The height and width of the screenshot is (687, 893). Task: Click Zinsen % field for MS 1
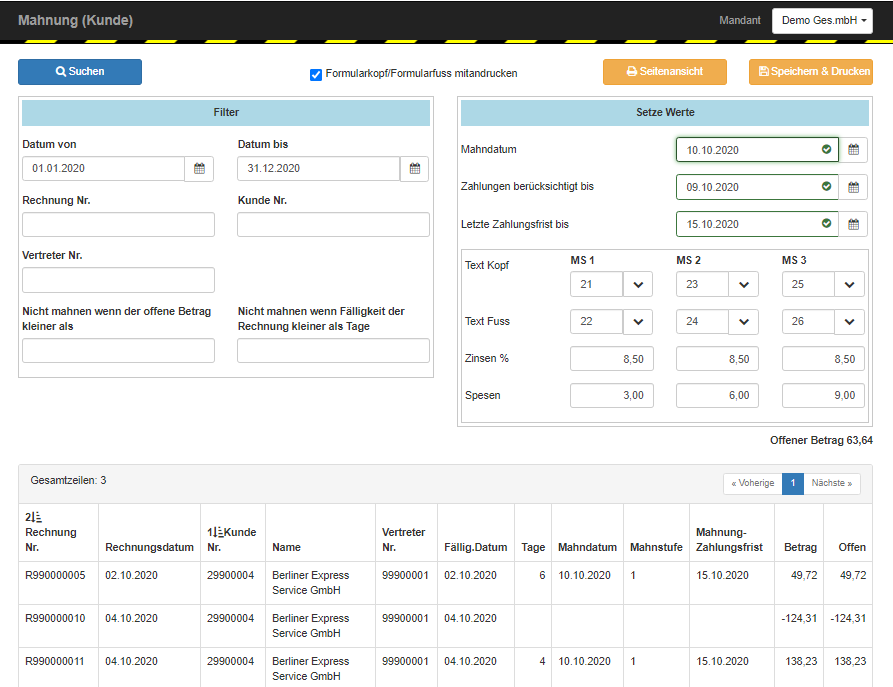pyautogui.click(x=612, y=359)
